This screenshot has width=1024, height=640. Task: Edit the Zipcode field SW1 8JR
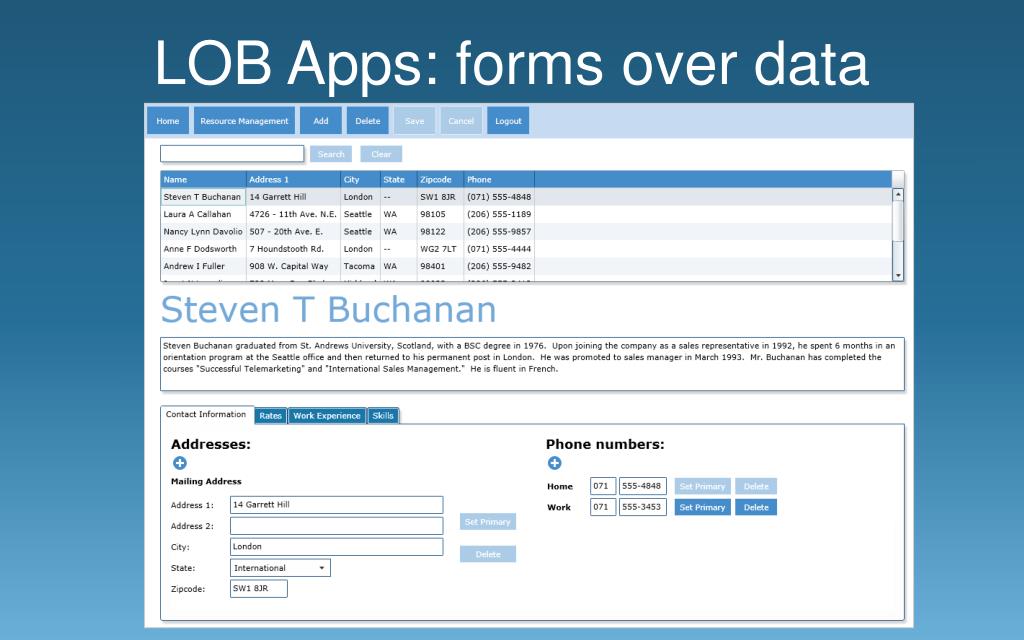[259, 588]
